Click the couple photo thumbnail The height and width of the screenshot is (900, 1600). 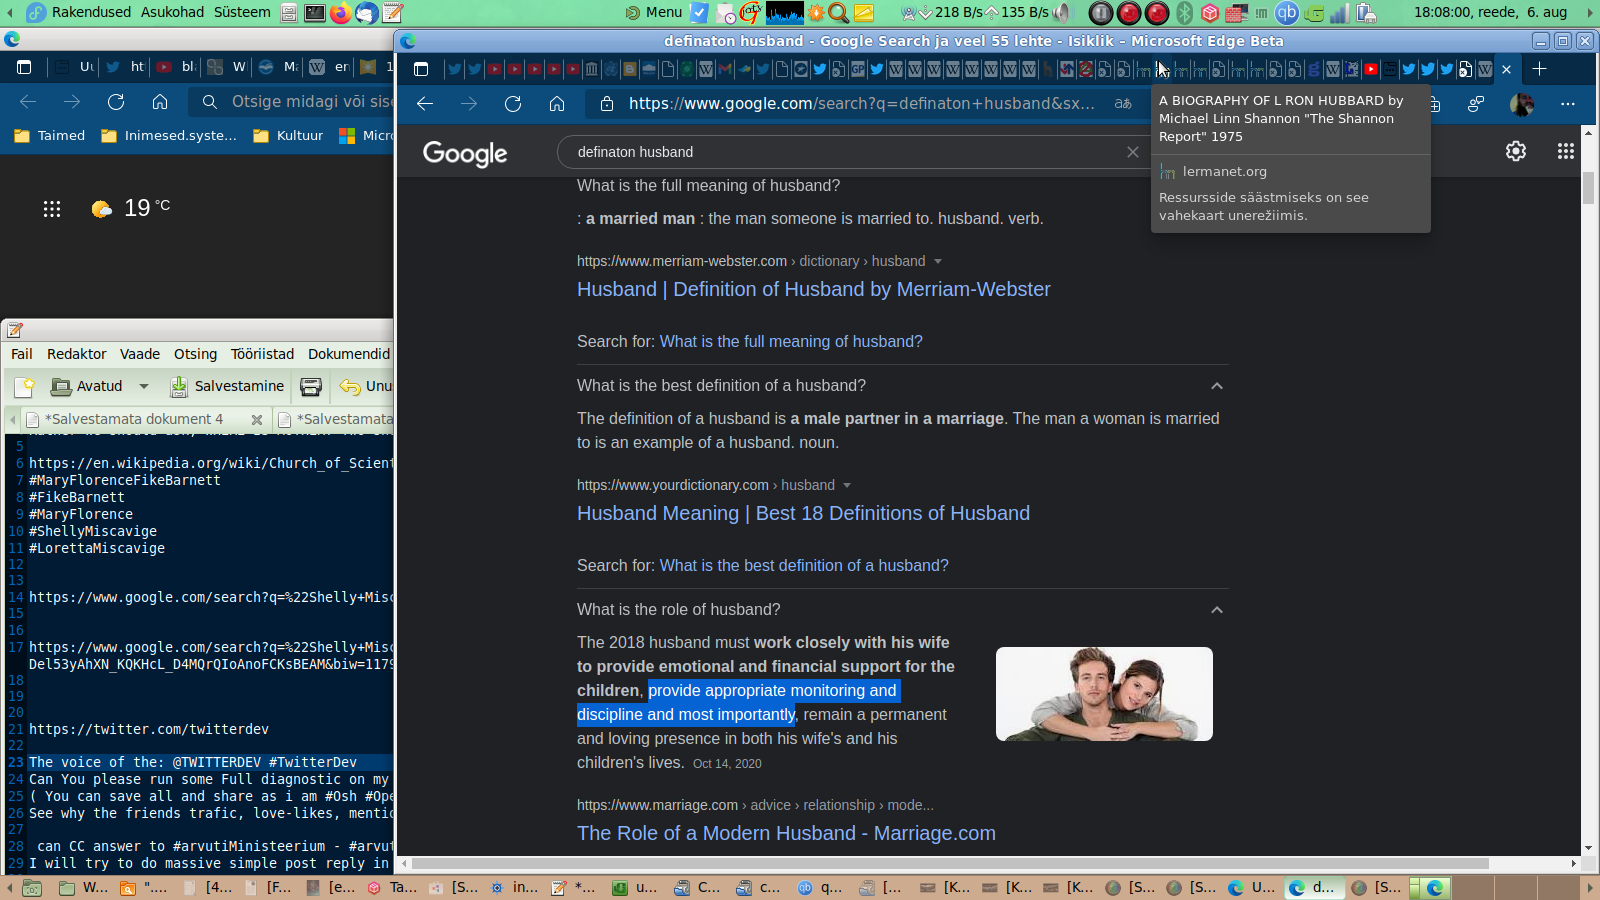pyautogui.click(x=1104, y=694)
